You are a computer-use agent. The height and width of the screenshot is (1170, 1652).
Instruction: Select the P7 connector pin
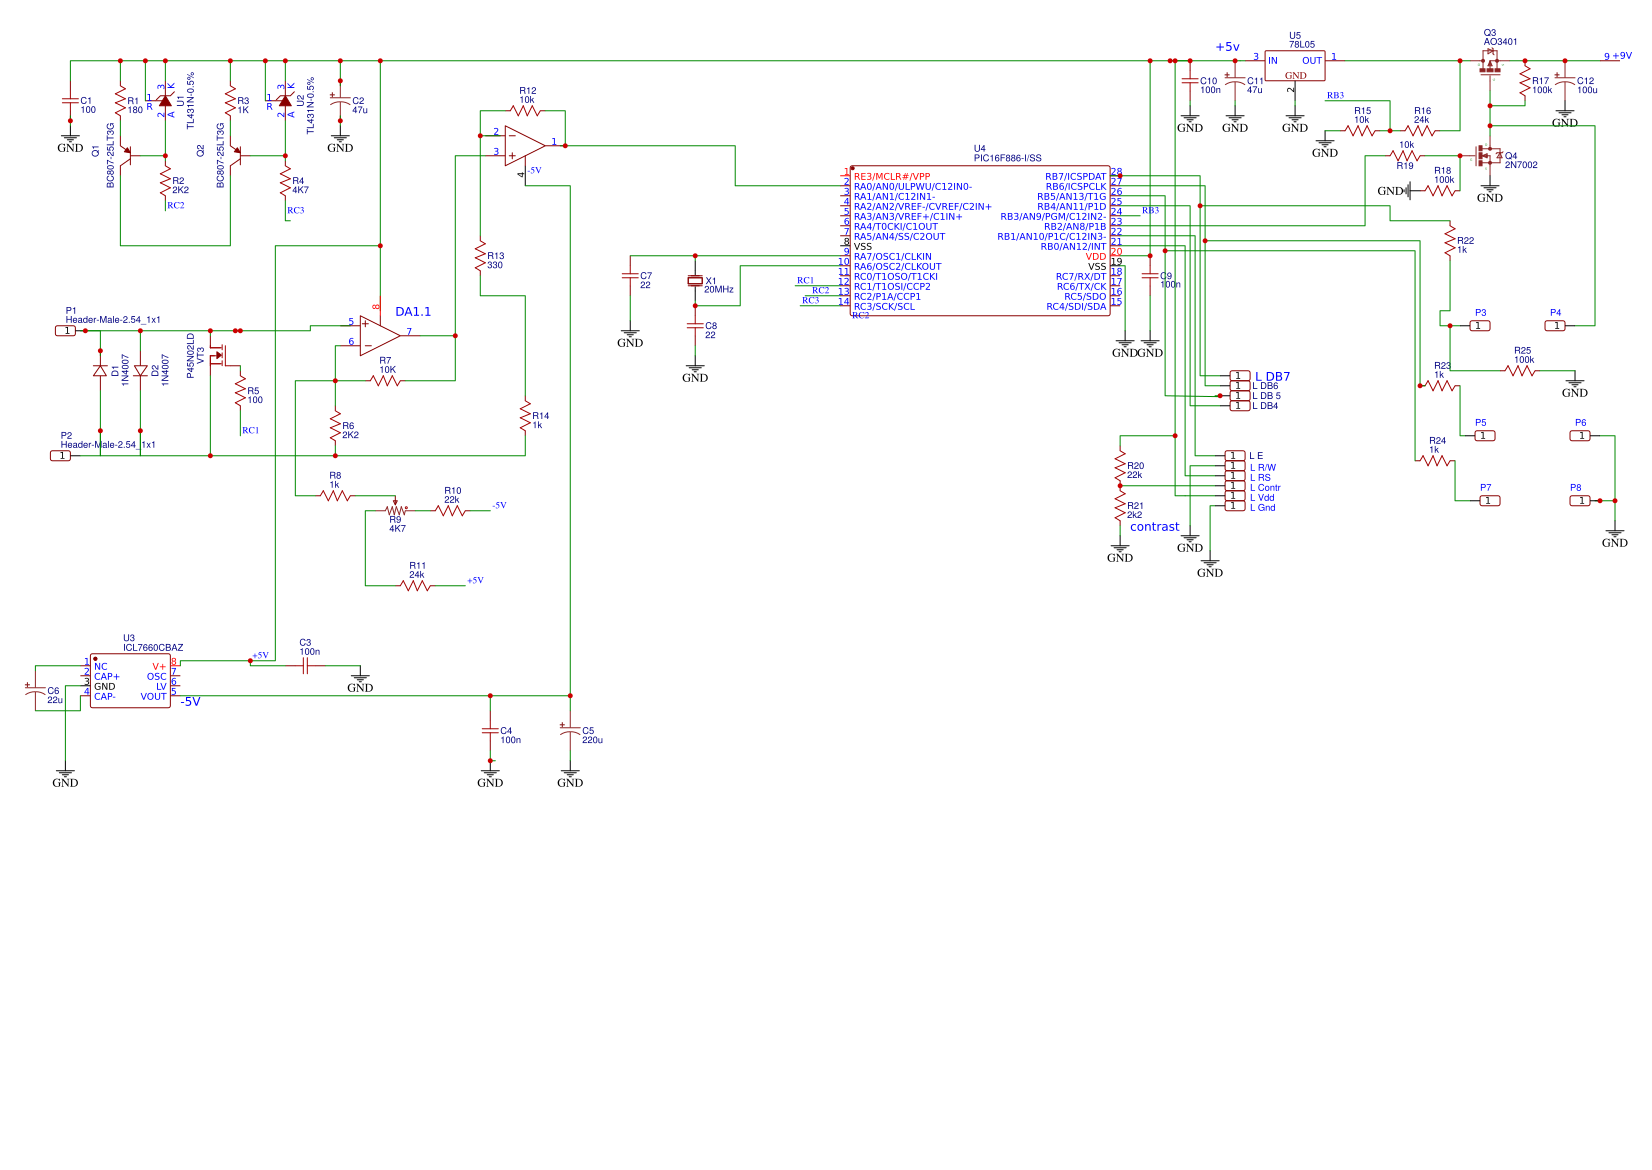pos(1490,500)
